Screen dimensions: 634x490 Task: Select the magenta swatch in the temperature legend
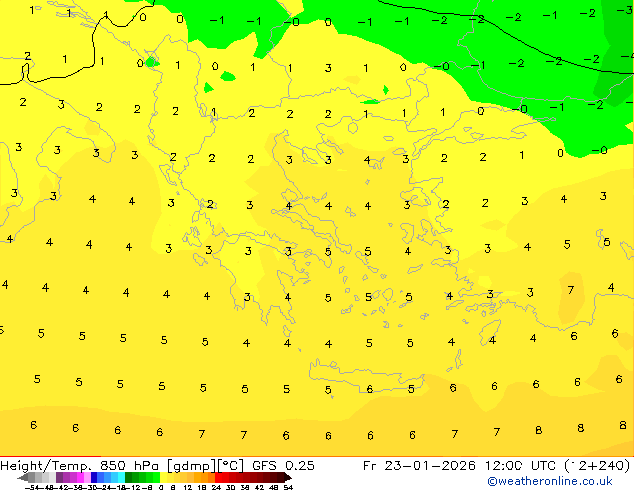point(80,477)
